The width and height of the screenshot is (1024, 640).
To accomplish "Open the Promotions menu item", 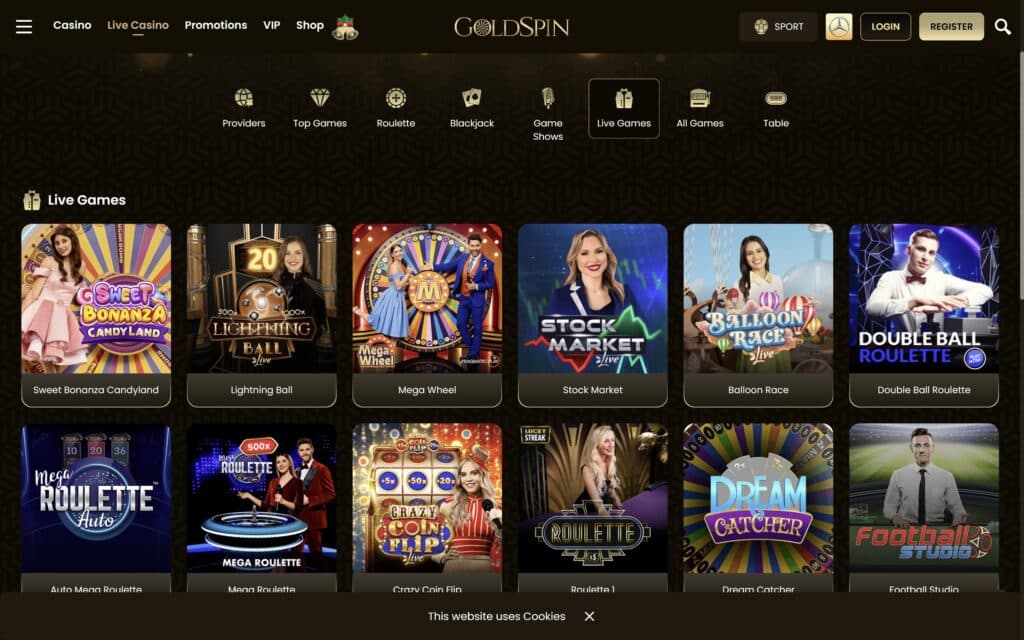I will [x=216, y=25].
